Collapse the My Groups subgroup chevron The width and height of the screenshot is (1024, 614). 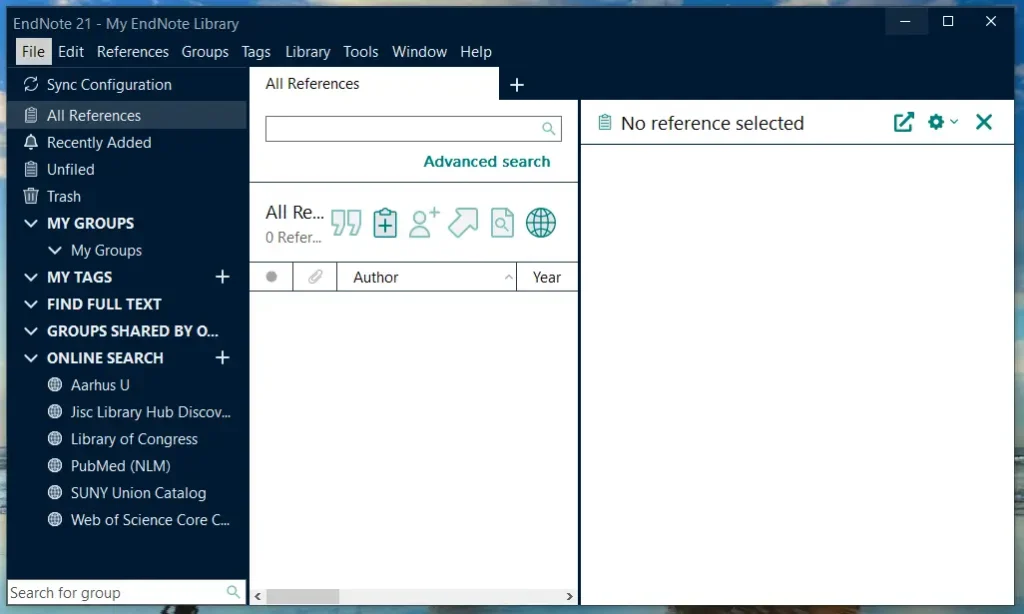[x=55, y=250]
